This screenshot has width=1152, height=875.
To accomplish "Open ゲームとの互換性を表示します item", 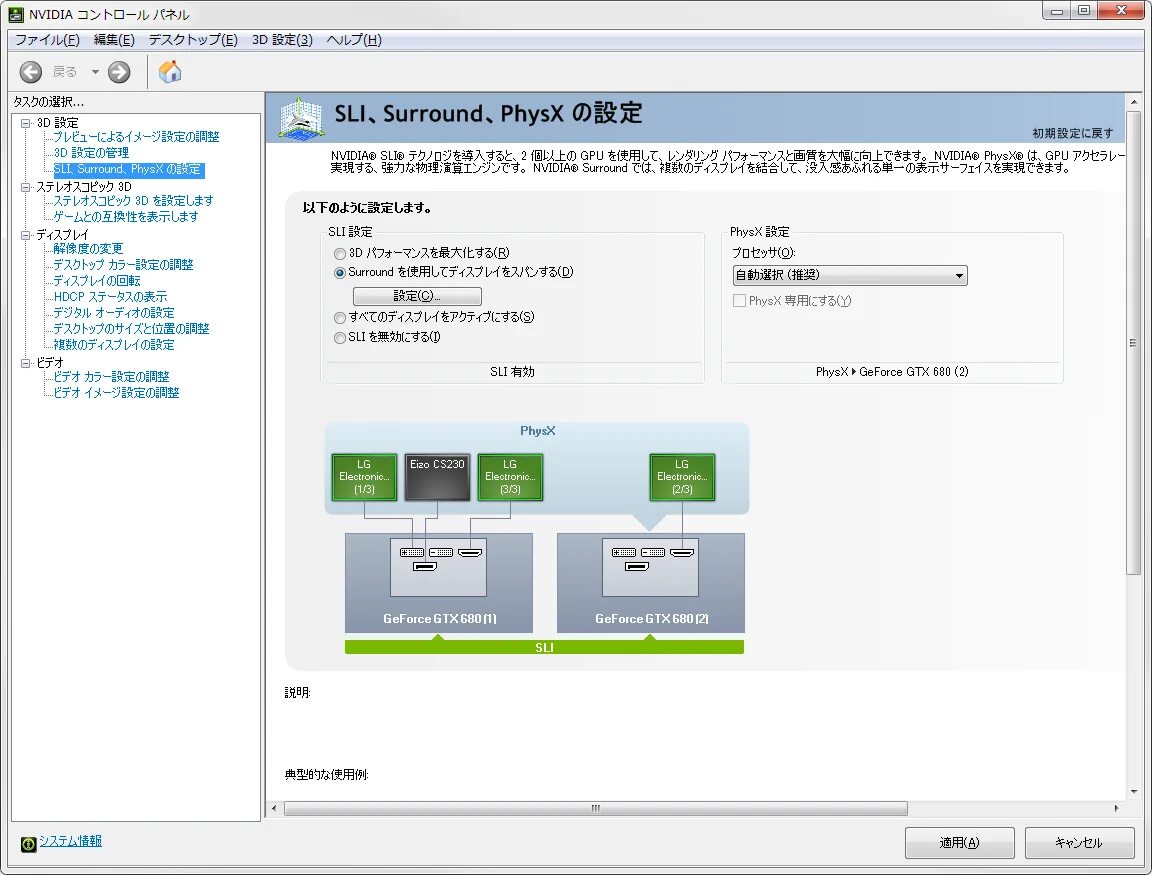I will point(126,217).
